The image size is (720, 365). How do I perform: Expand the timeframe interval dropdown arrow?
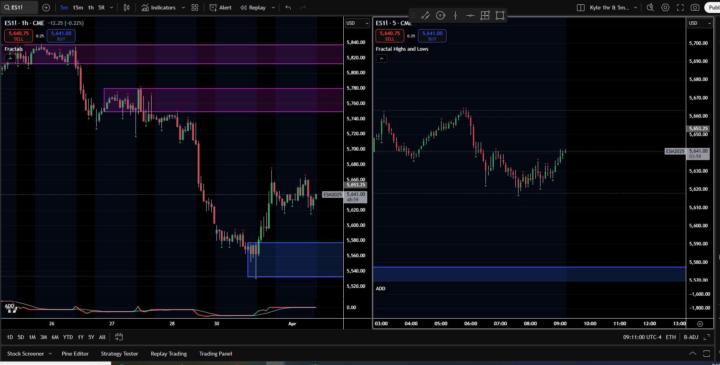[x=112, y=7]
